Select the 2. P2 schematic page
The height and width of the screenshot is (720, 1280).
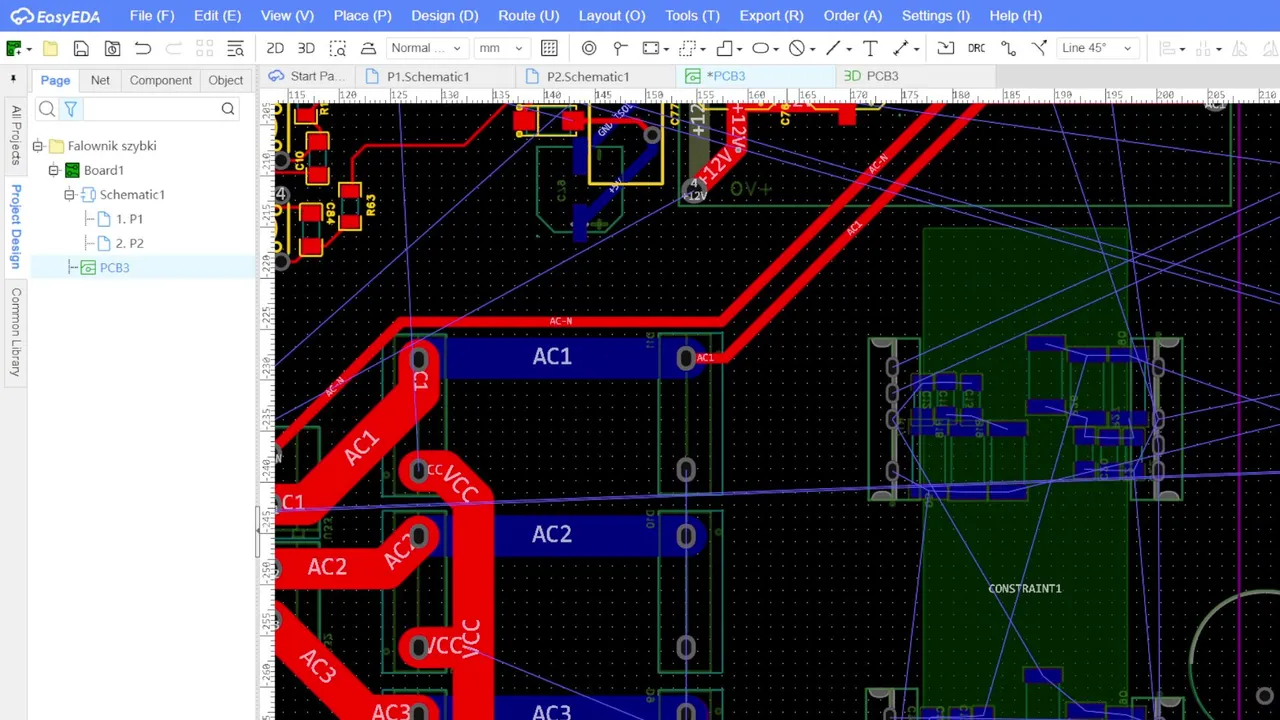(x=129, y=243)
